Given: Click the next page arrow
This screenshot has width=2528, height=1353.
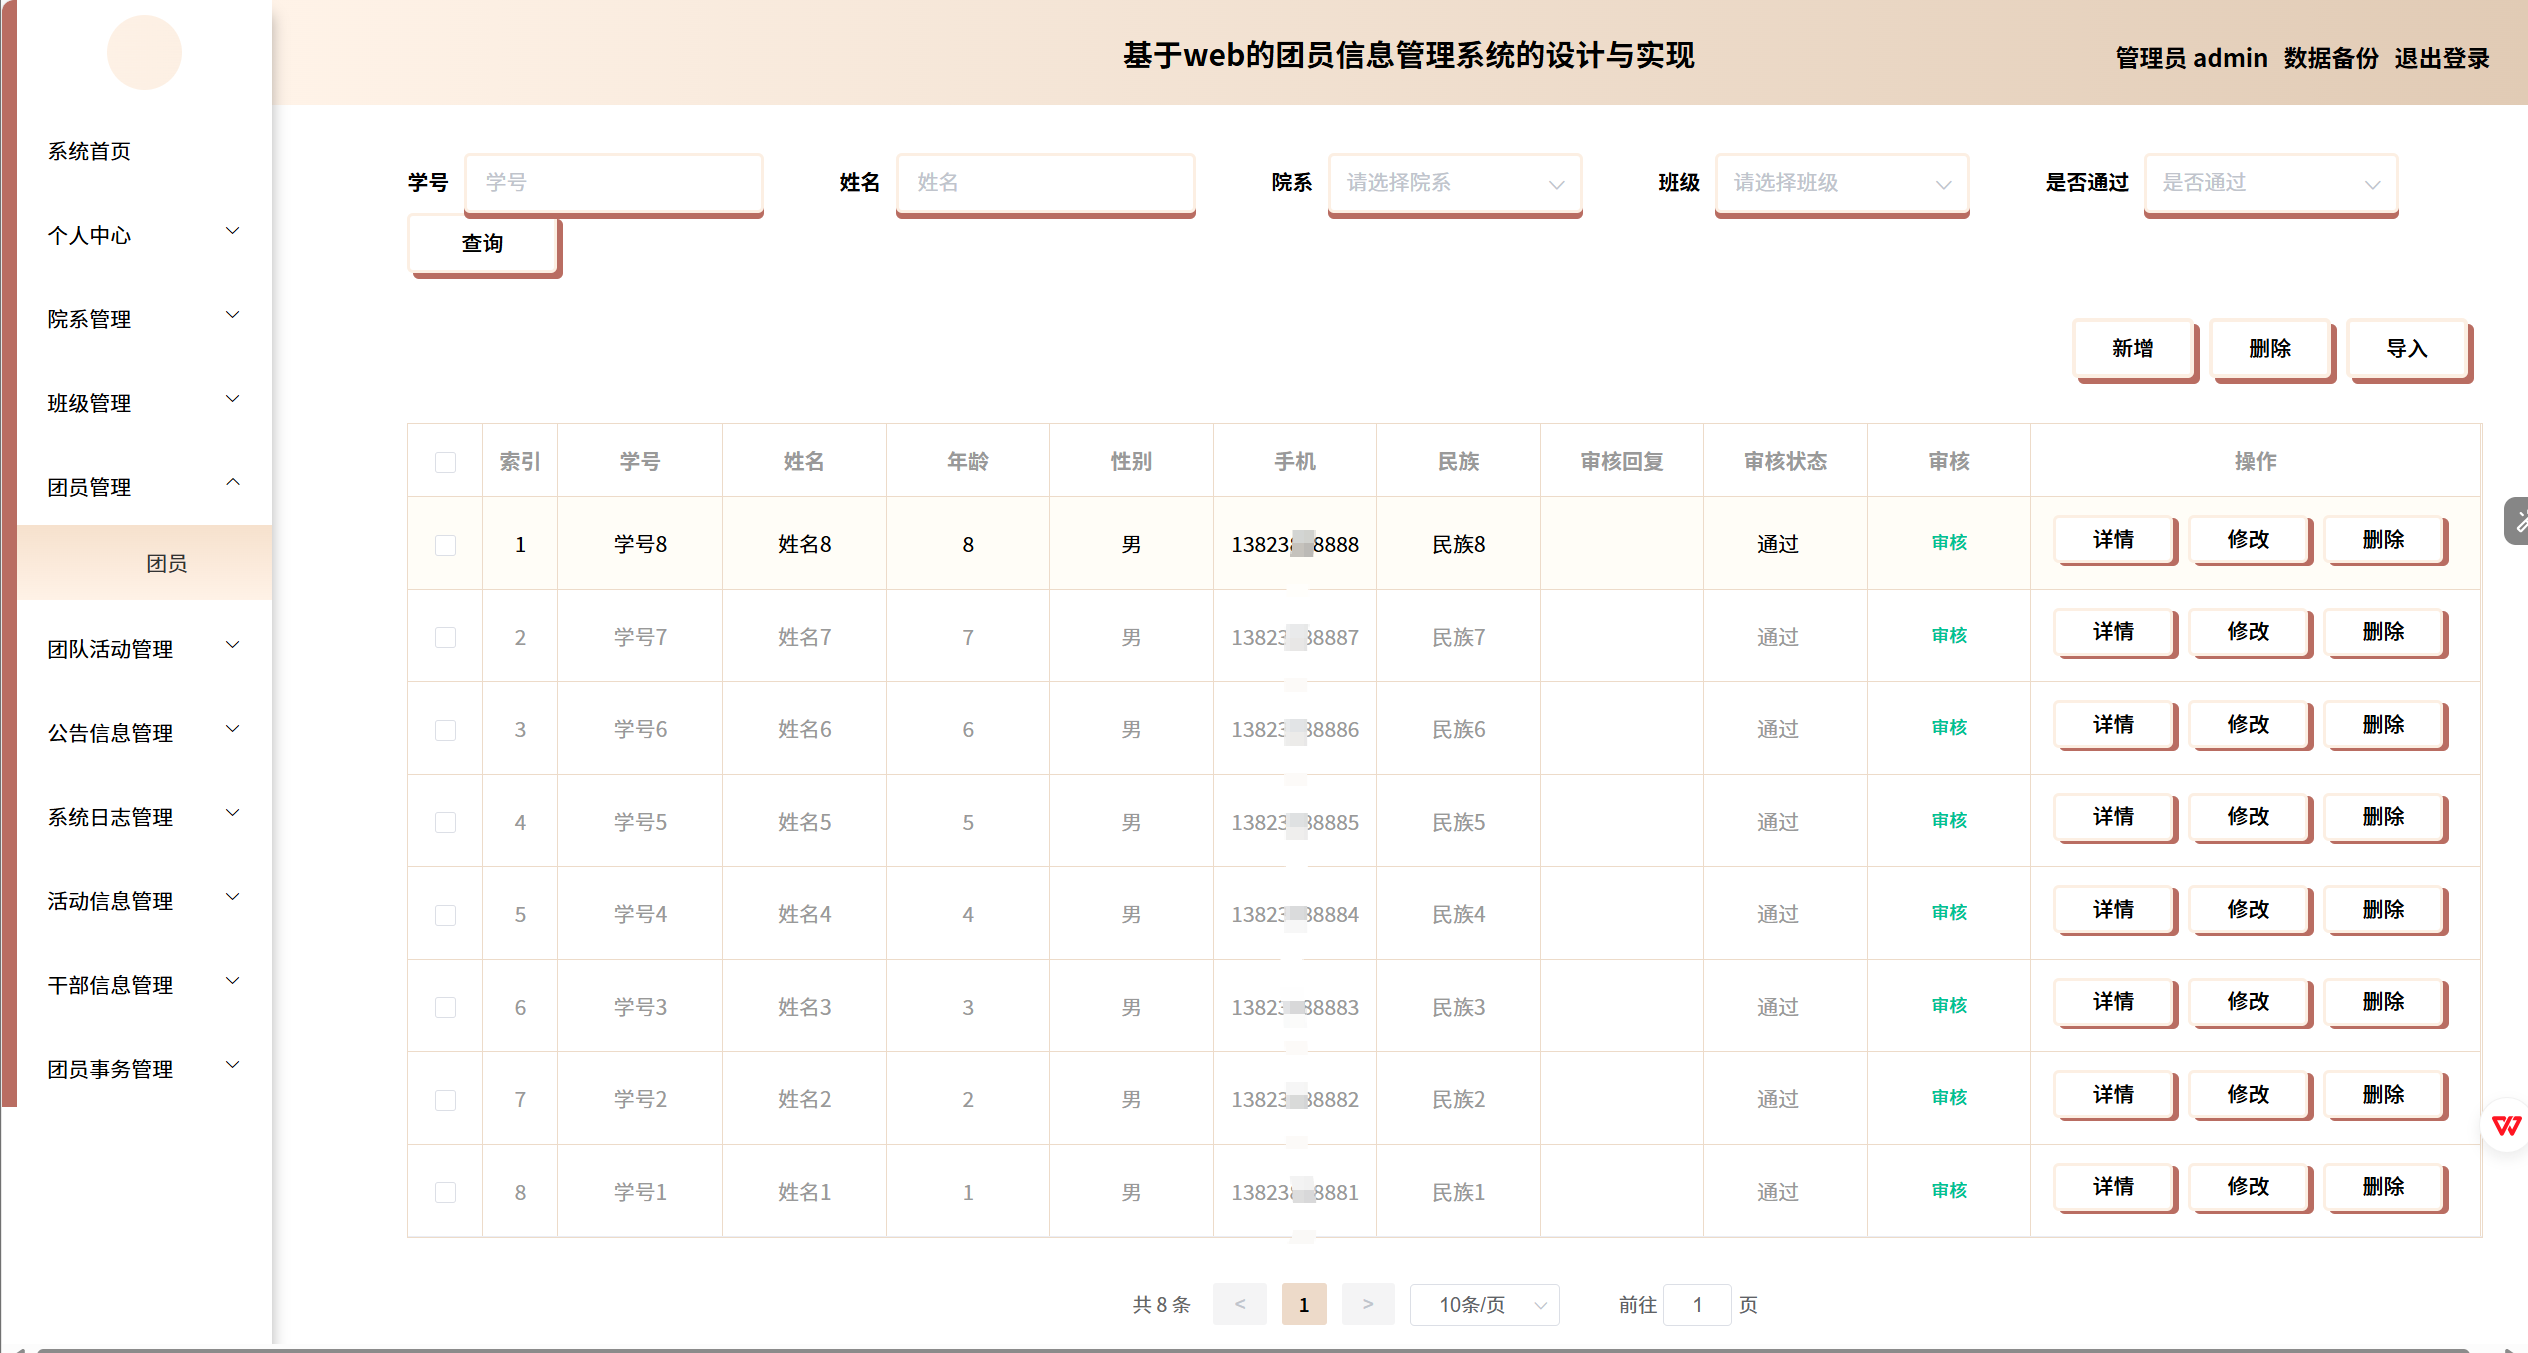Looking at the screenshot, I should click(1367, 1304).
